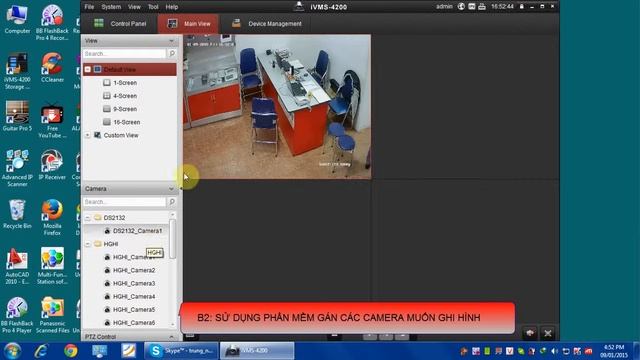This screenshot has width=640, height=360.
Task: Click the 16-Screen layout icon
Action: coord(107,122)
